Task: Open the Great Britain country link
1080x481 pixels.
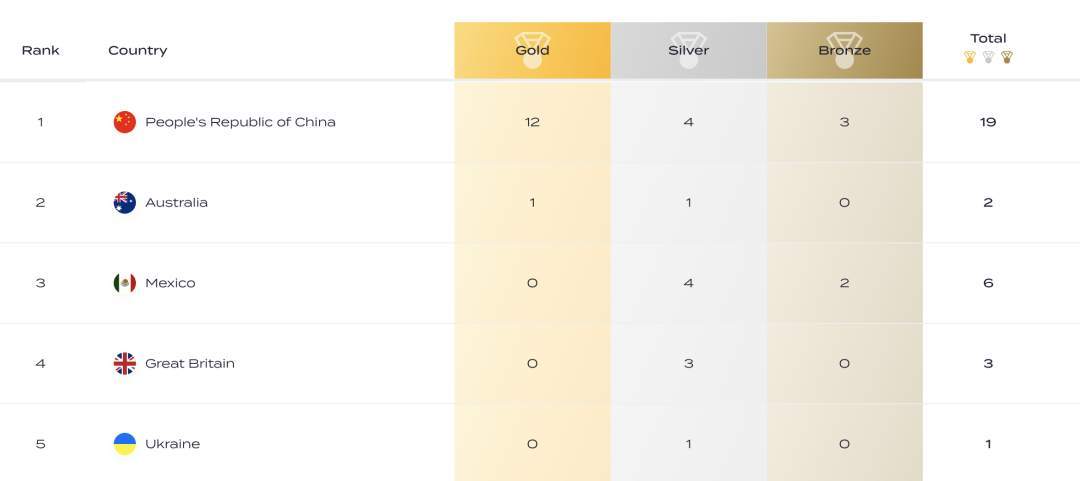Action: (189, 363)
